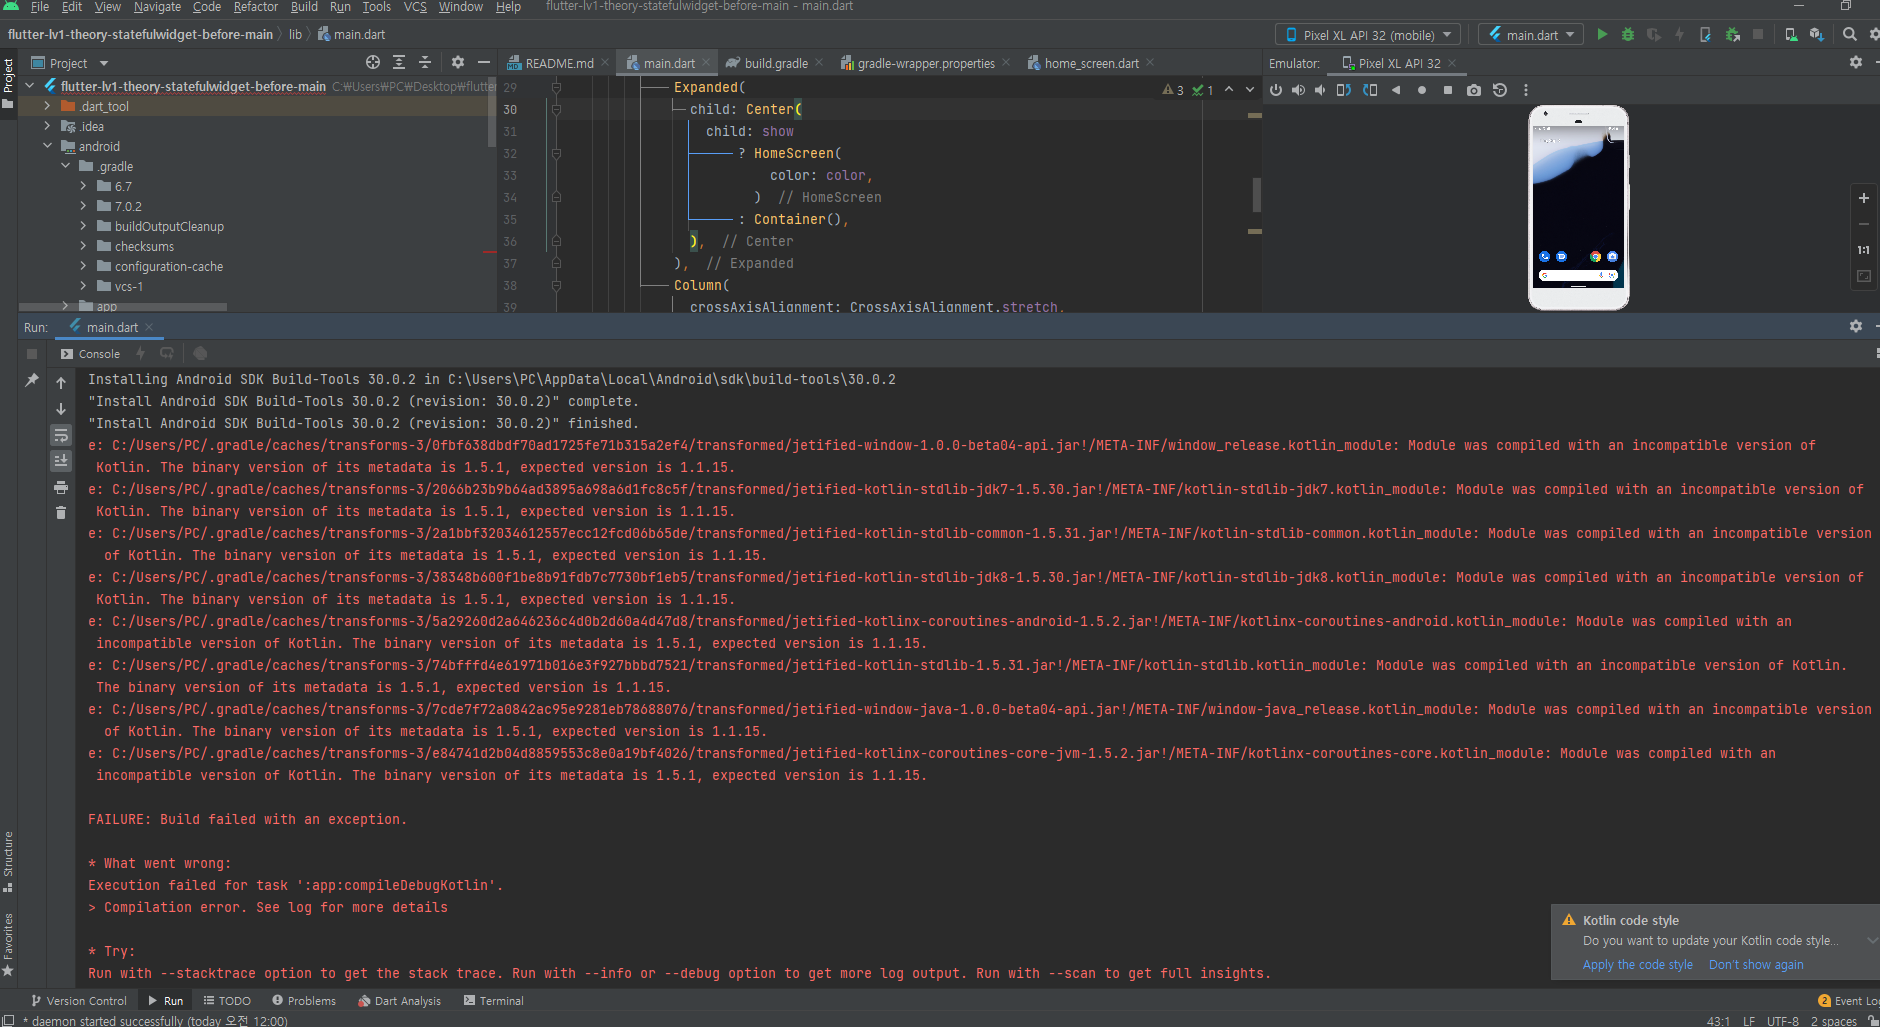Take emulator screenshot with camera icon

pos(1474,90)
